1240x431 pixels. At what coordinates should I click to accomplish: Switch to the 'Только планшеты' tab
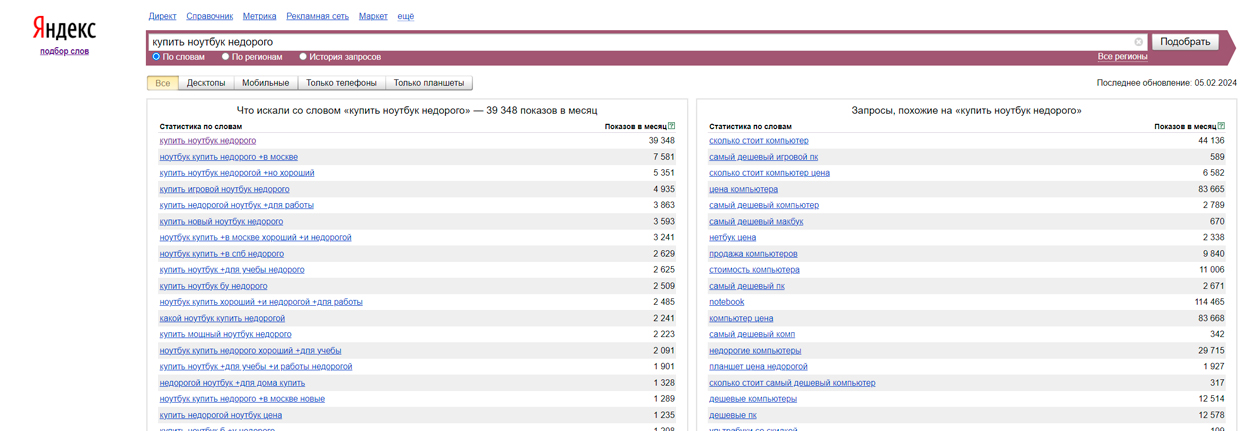coord(429,83)
